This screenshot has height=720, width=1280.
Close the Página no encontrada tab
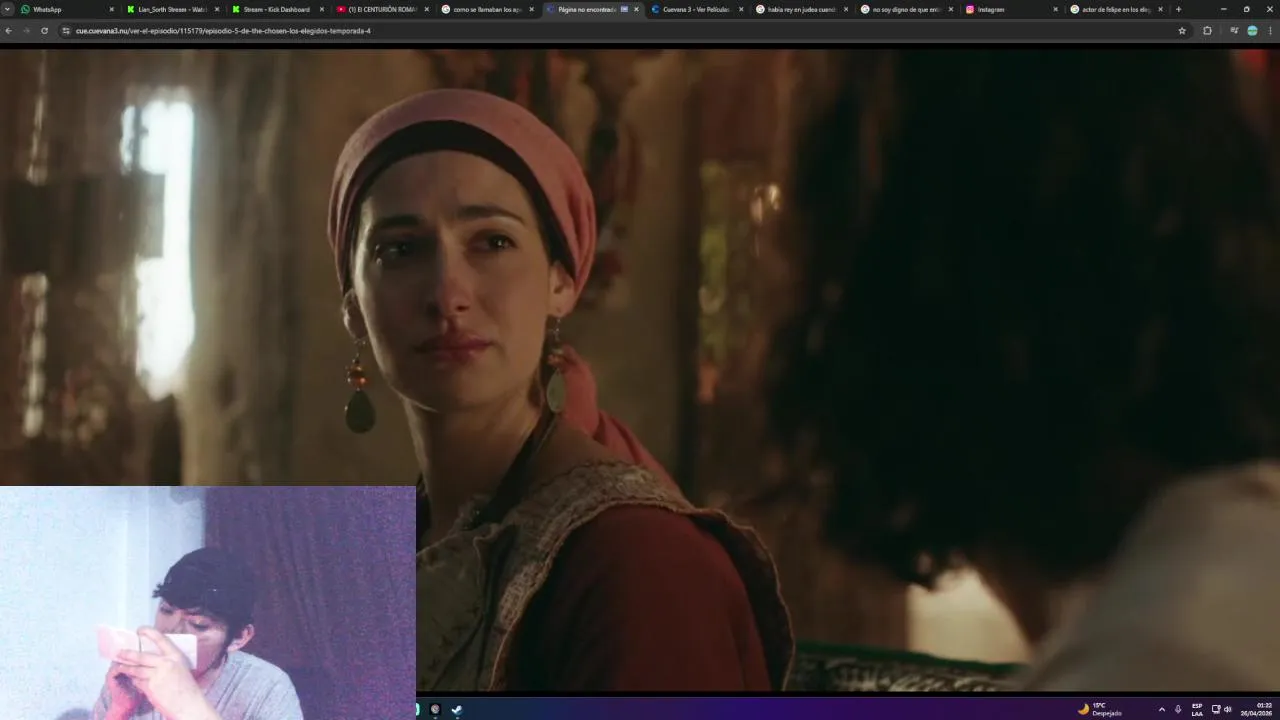coord(636,9)
